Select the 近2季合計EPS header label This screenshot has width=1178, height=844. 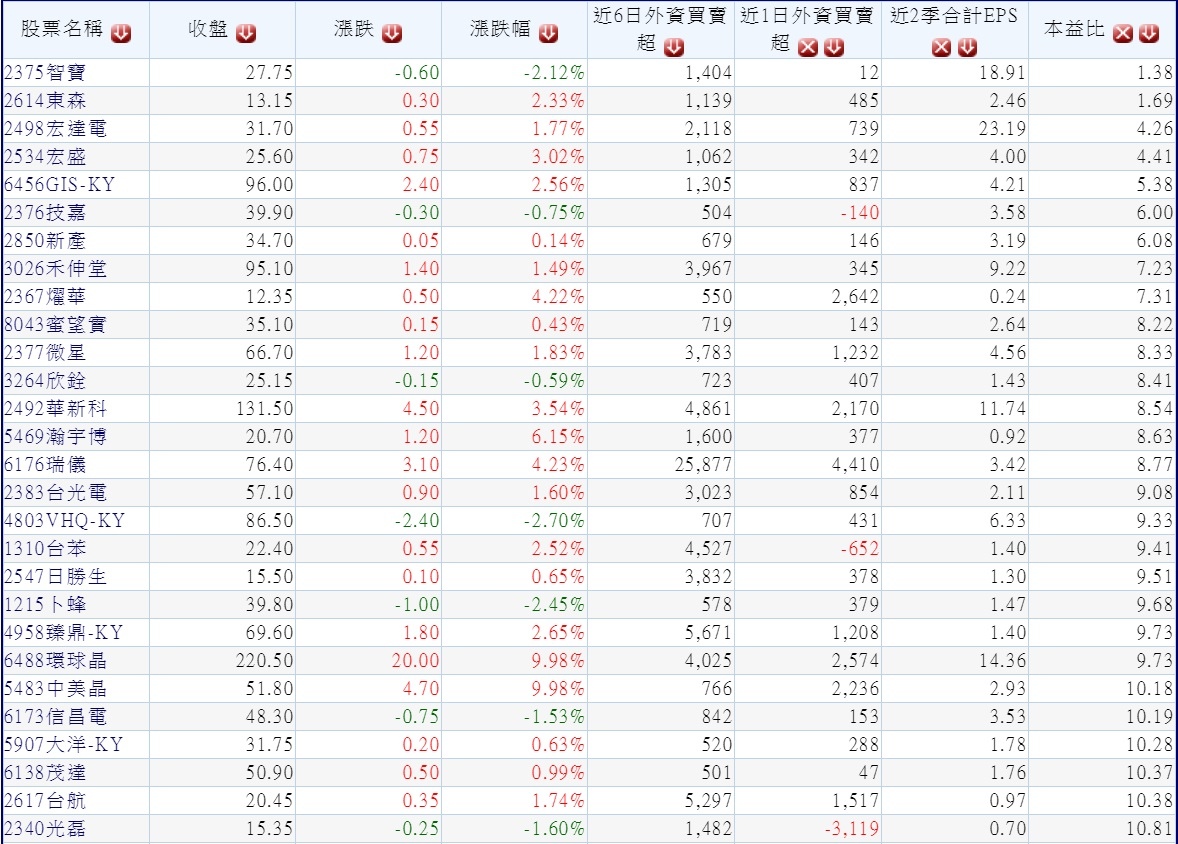pos(954,16)
